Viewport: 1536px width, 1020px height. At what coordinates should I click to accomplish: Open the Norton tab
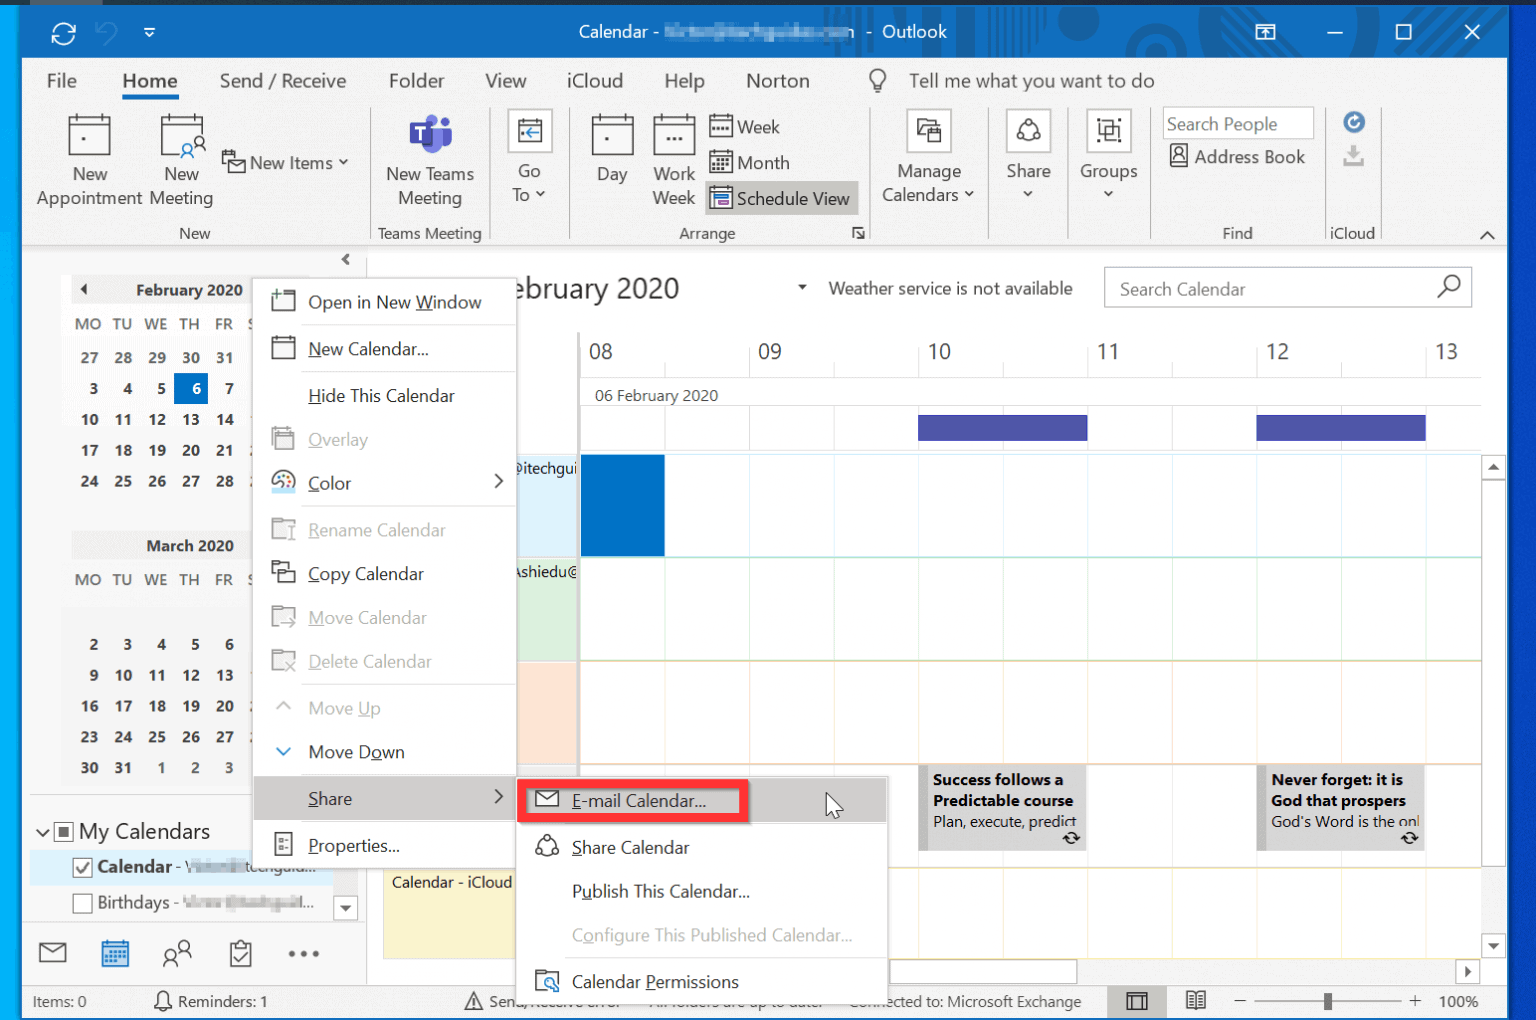point(778,81)
